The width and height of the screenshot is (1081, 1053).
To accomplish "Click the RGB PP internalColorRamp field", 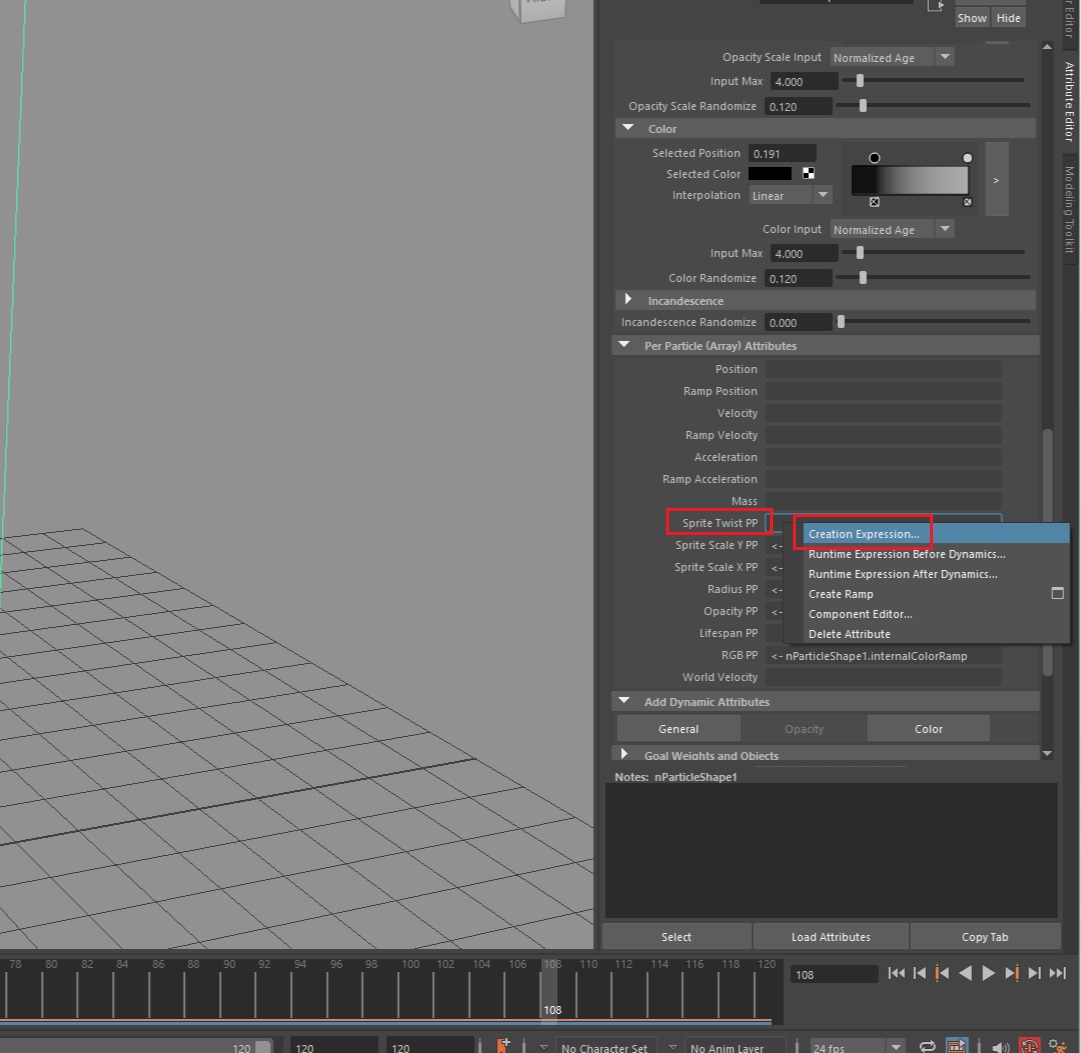I will [x=883, y=655].
